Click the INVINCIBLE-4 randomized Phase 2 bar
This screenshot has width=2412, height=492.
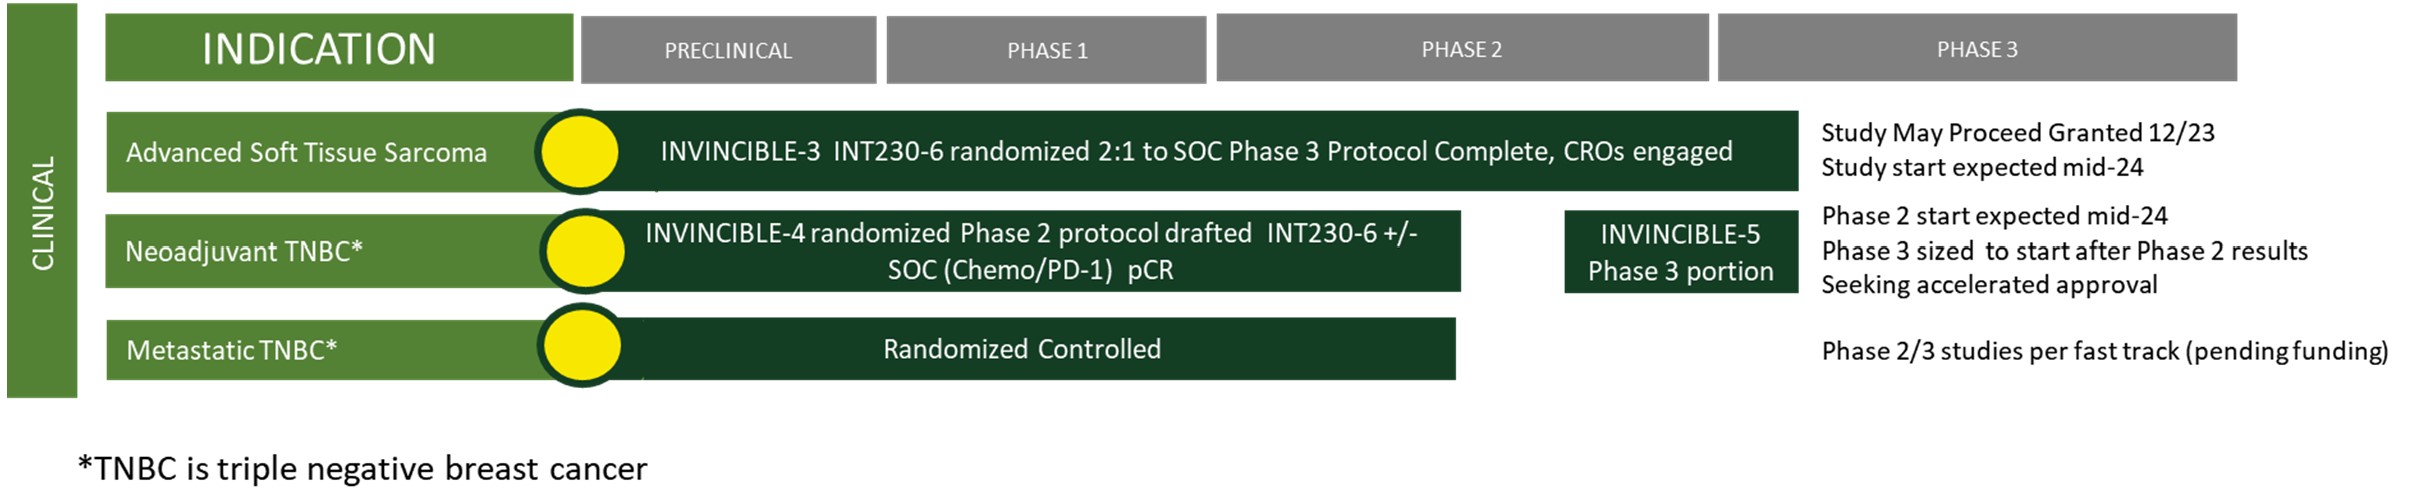(1030, 251)
